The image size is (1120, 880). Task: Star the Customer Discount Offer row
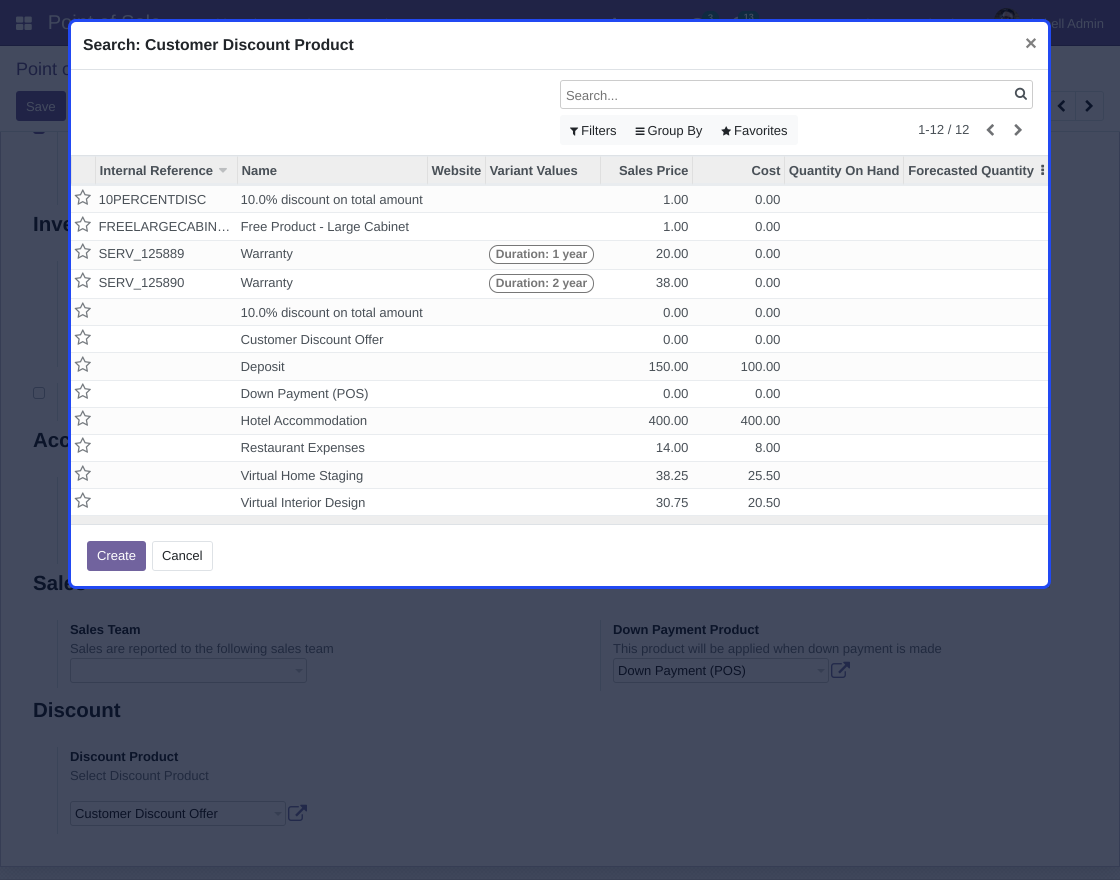(x=83, y=338)
